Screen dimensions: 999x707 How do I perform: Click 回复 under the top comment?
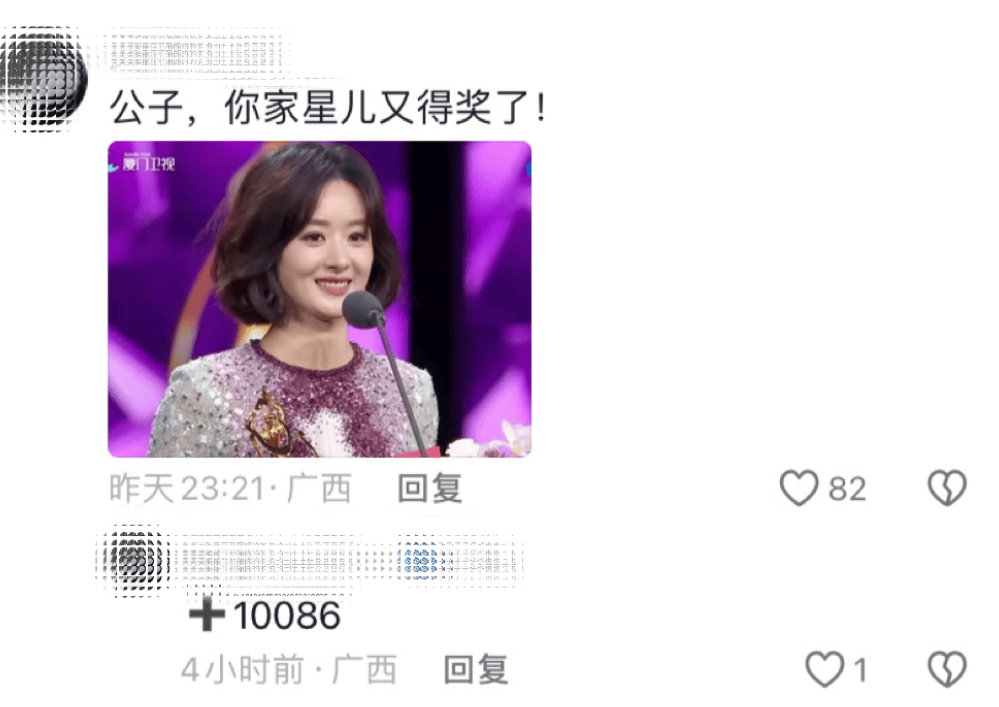click(430, 489)
